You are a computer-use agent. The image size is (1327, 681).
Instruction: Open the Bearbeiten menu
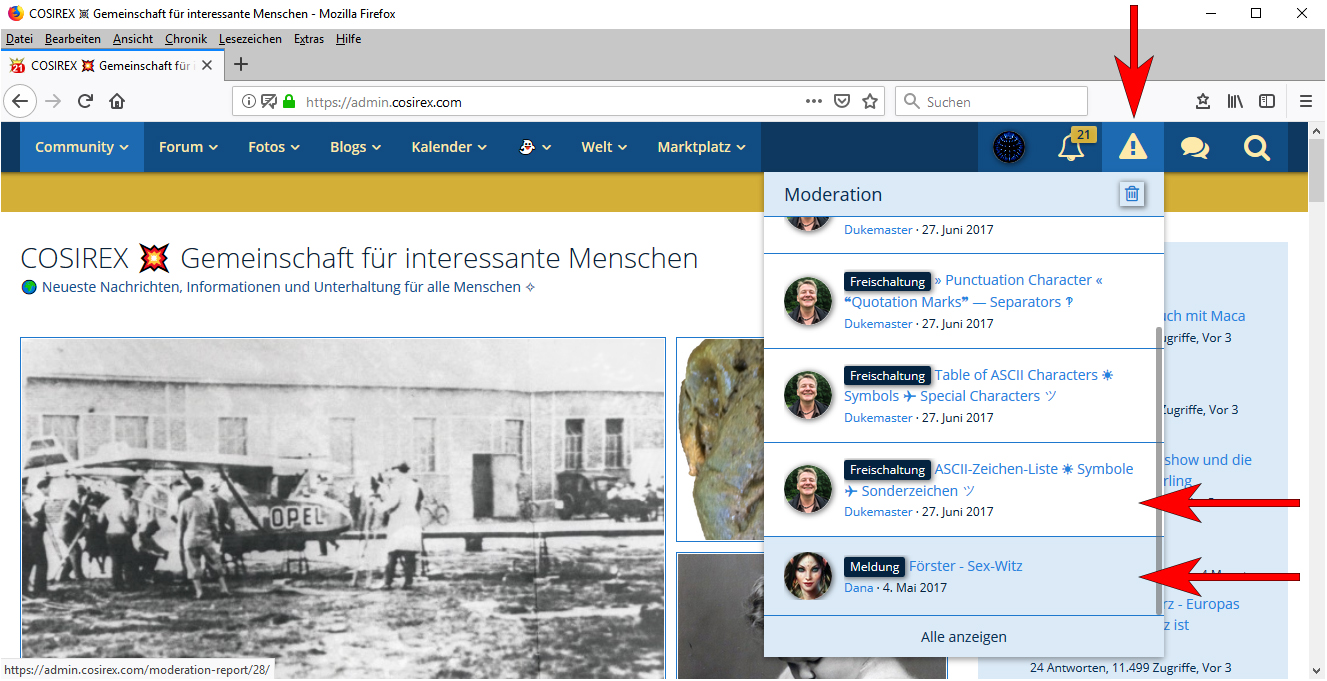point(73,39)
